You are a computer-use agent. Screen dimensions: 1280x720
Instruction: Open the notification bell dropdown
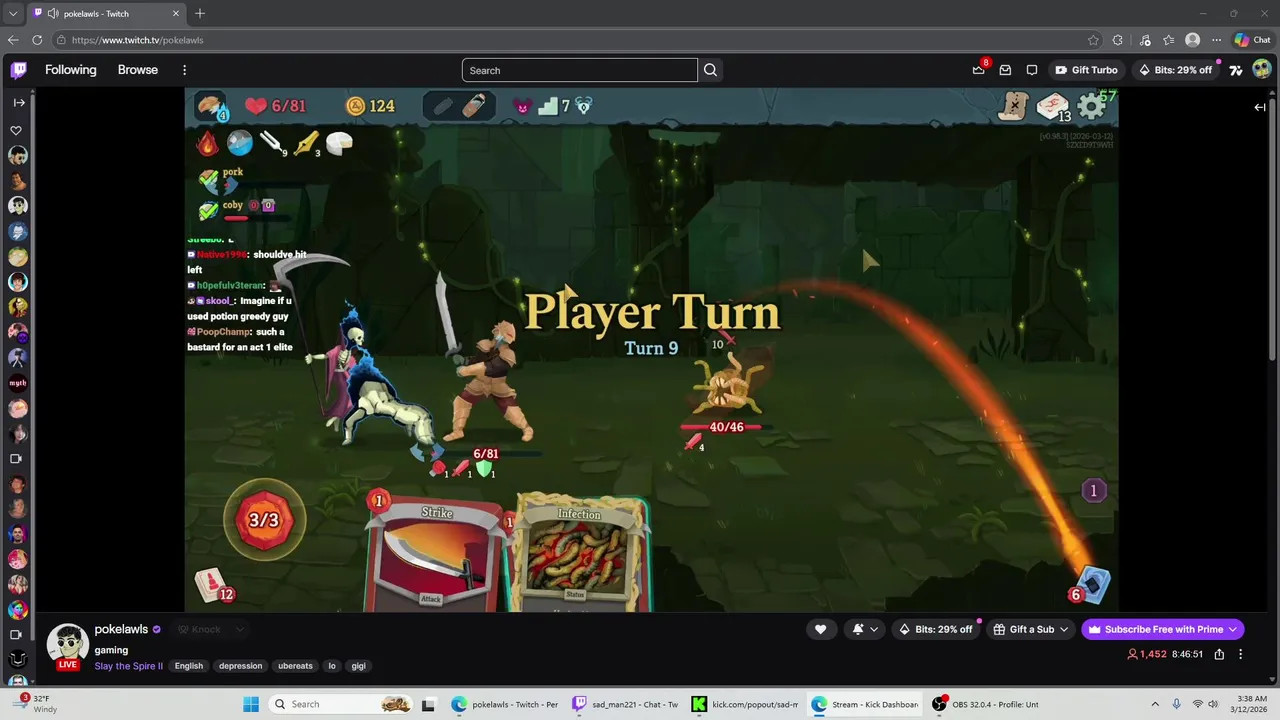[x=865, y=629]
